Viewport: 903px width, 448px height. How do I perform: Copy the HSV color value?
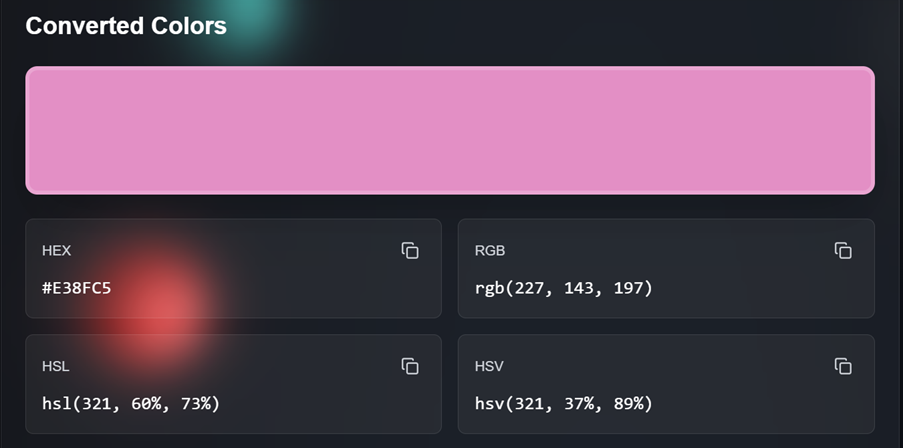843,367
